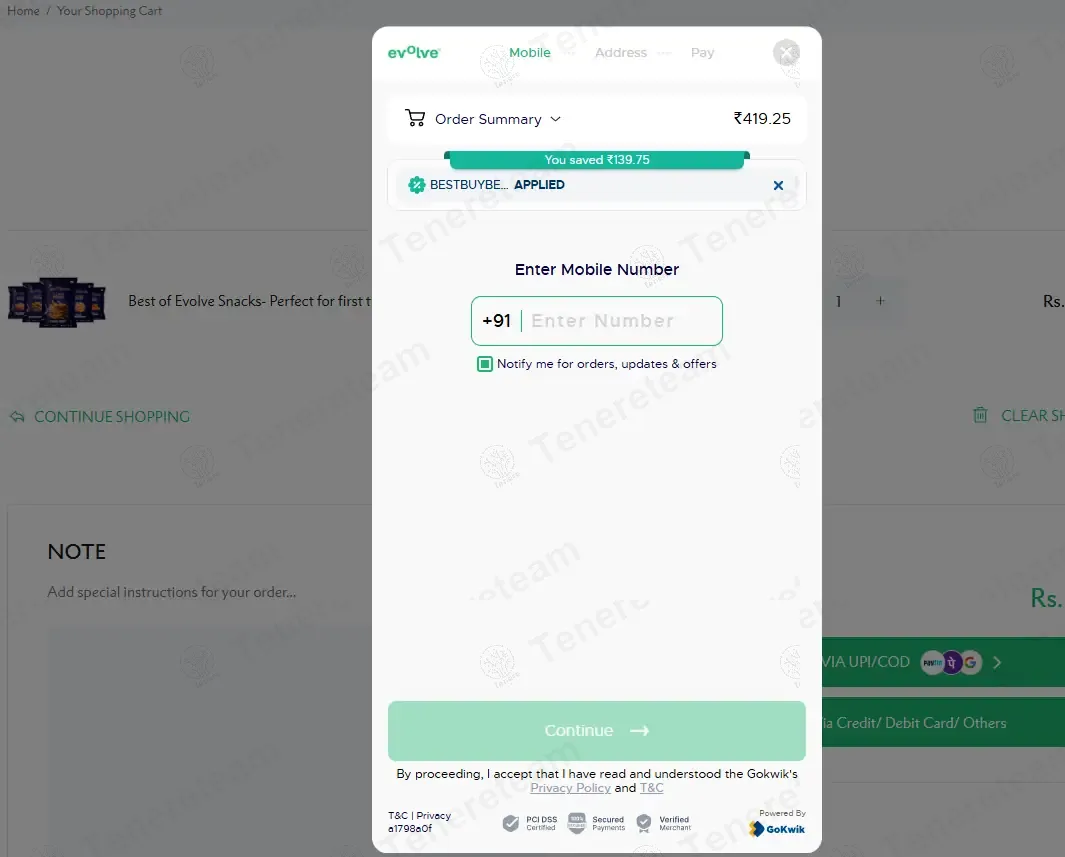Uncheck Notify me for orders, updates & offers
This screenshot has height=857, width=1065.
(x=484, y=364)
